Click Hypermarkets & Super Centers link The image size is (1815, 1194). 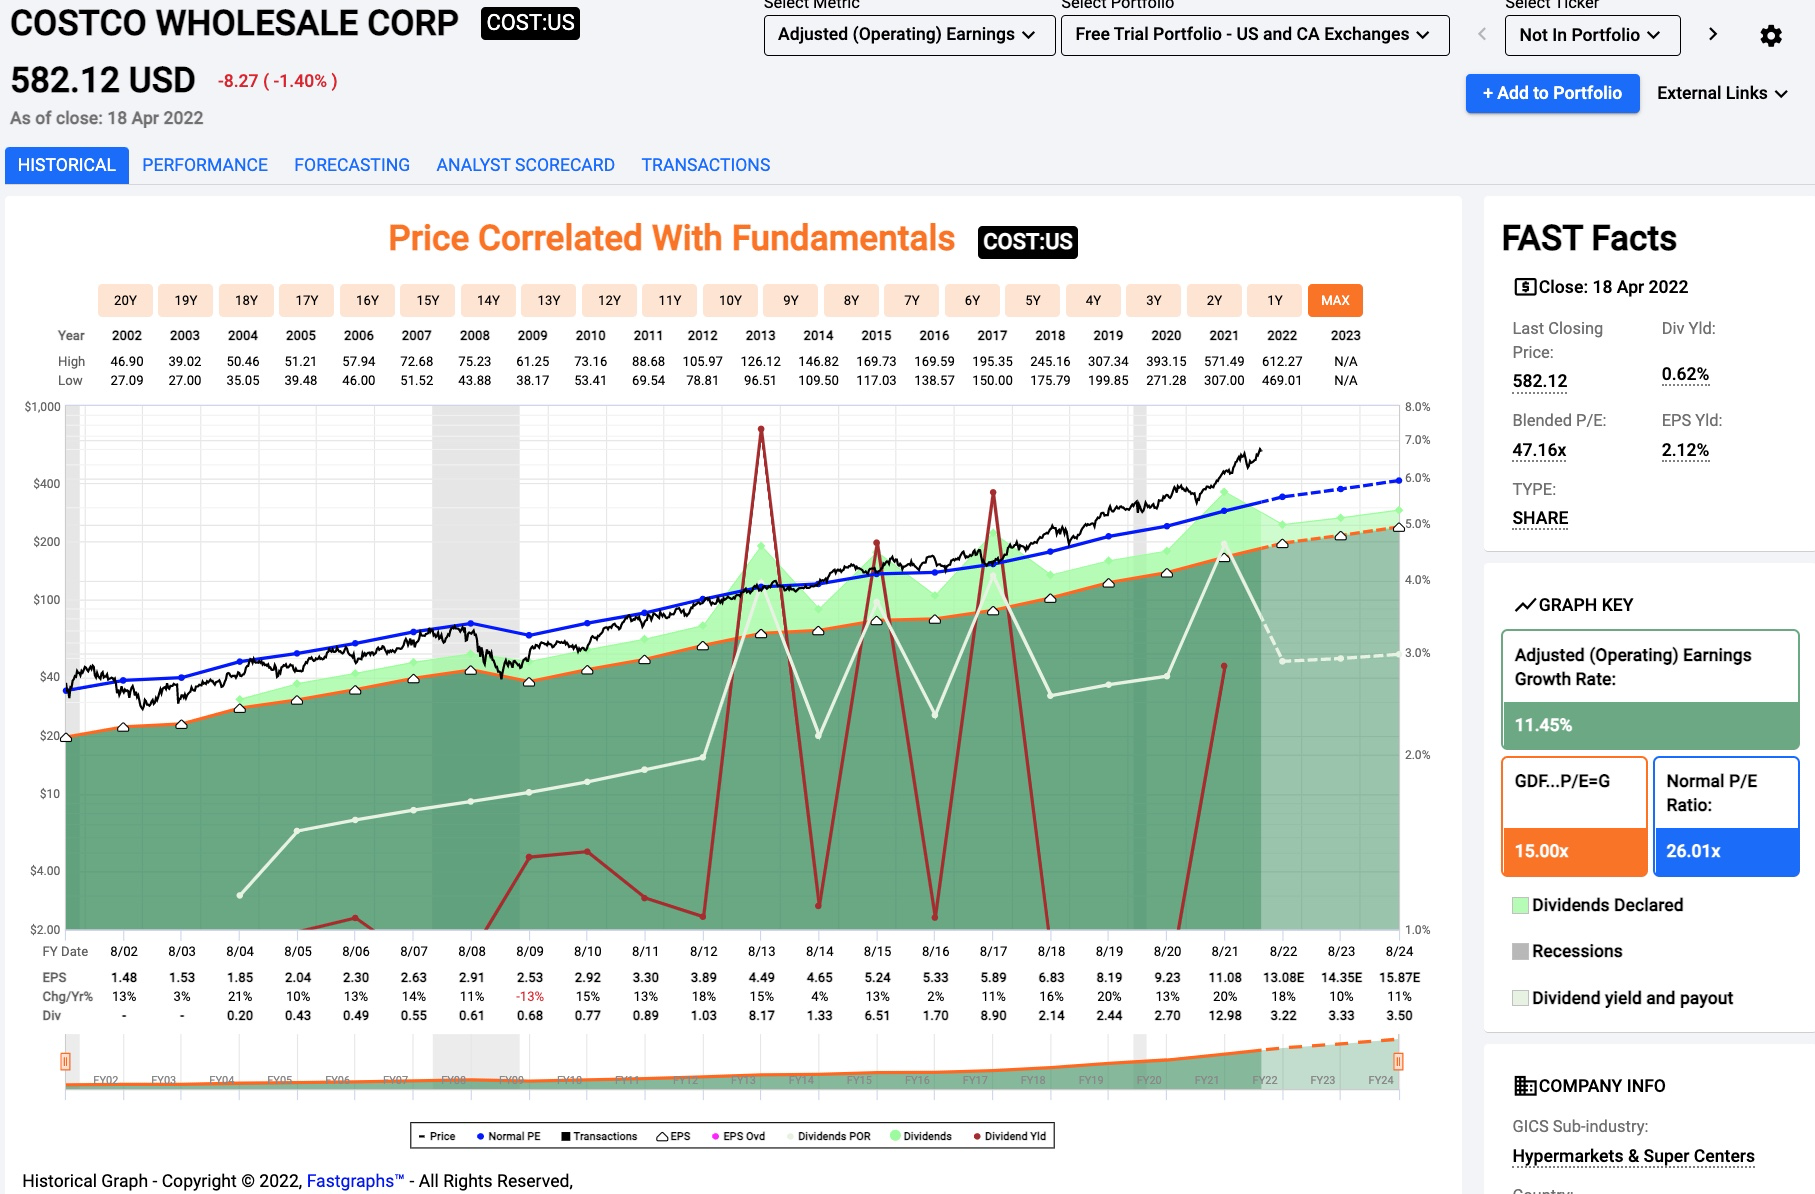pos(1633,1156)
